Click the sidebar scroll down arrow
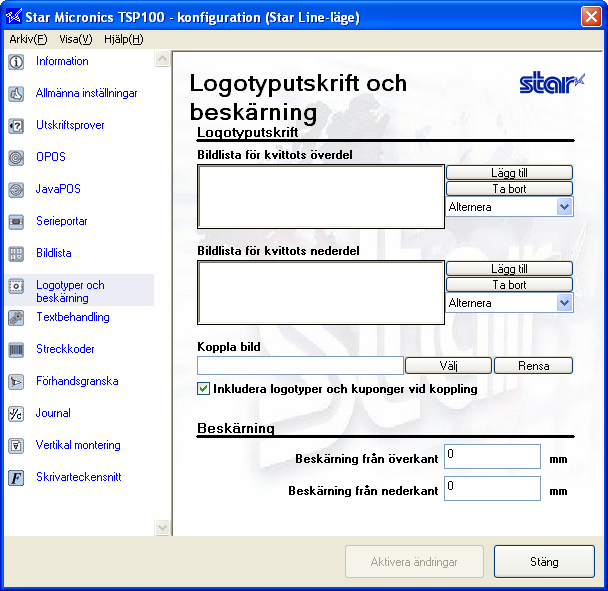 [162, 527]
